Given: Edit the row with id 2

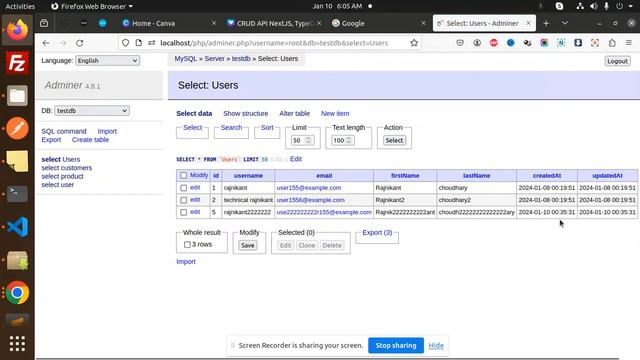Looking at the screenshot, I should [195, 200].
